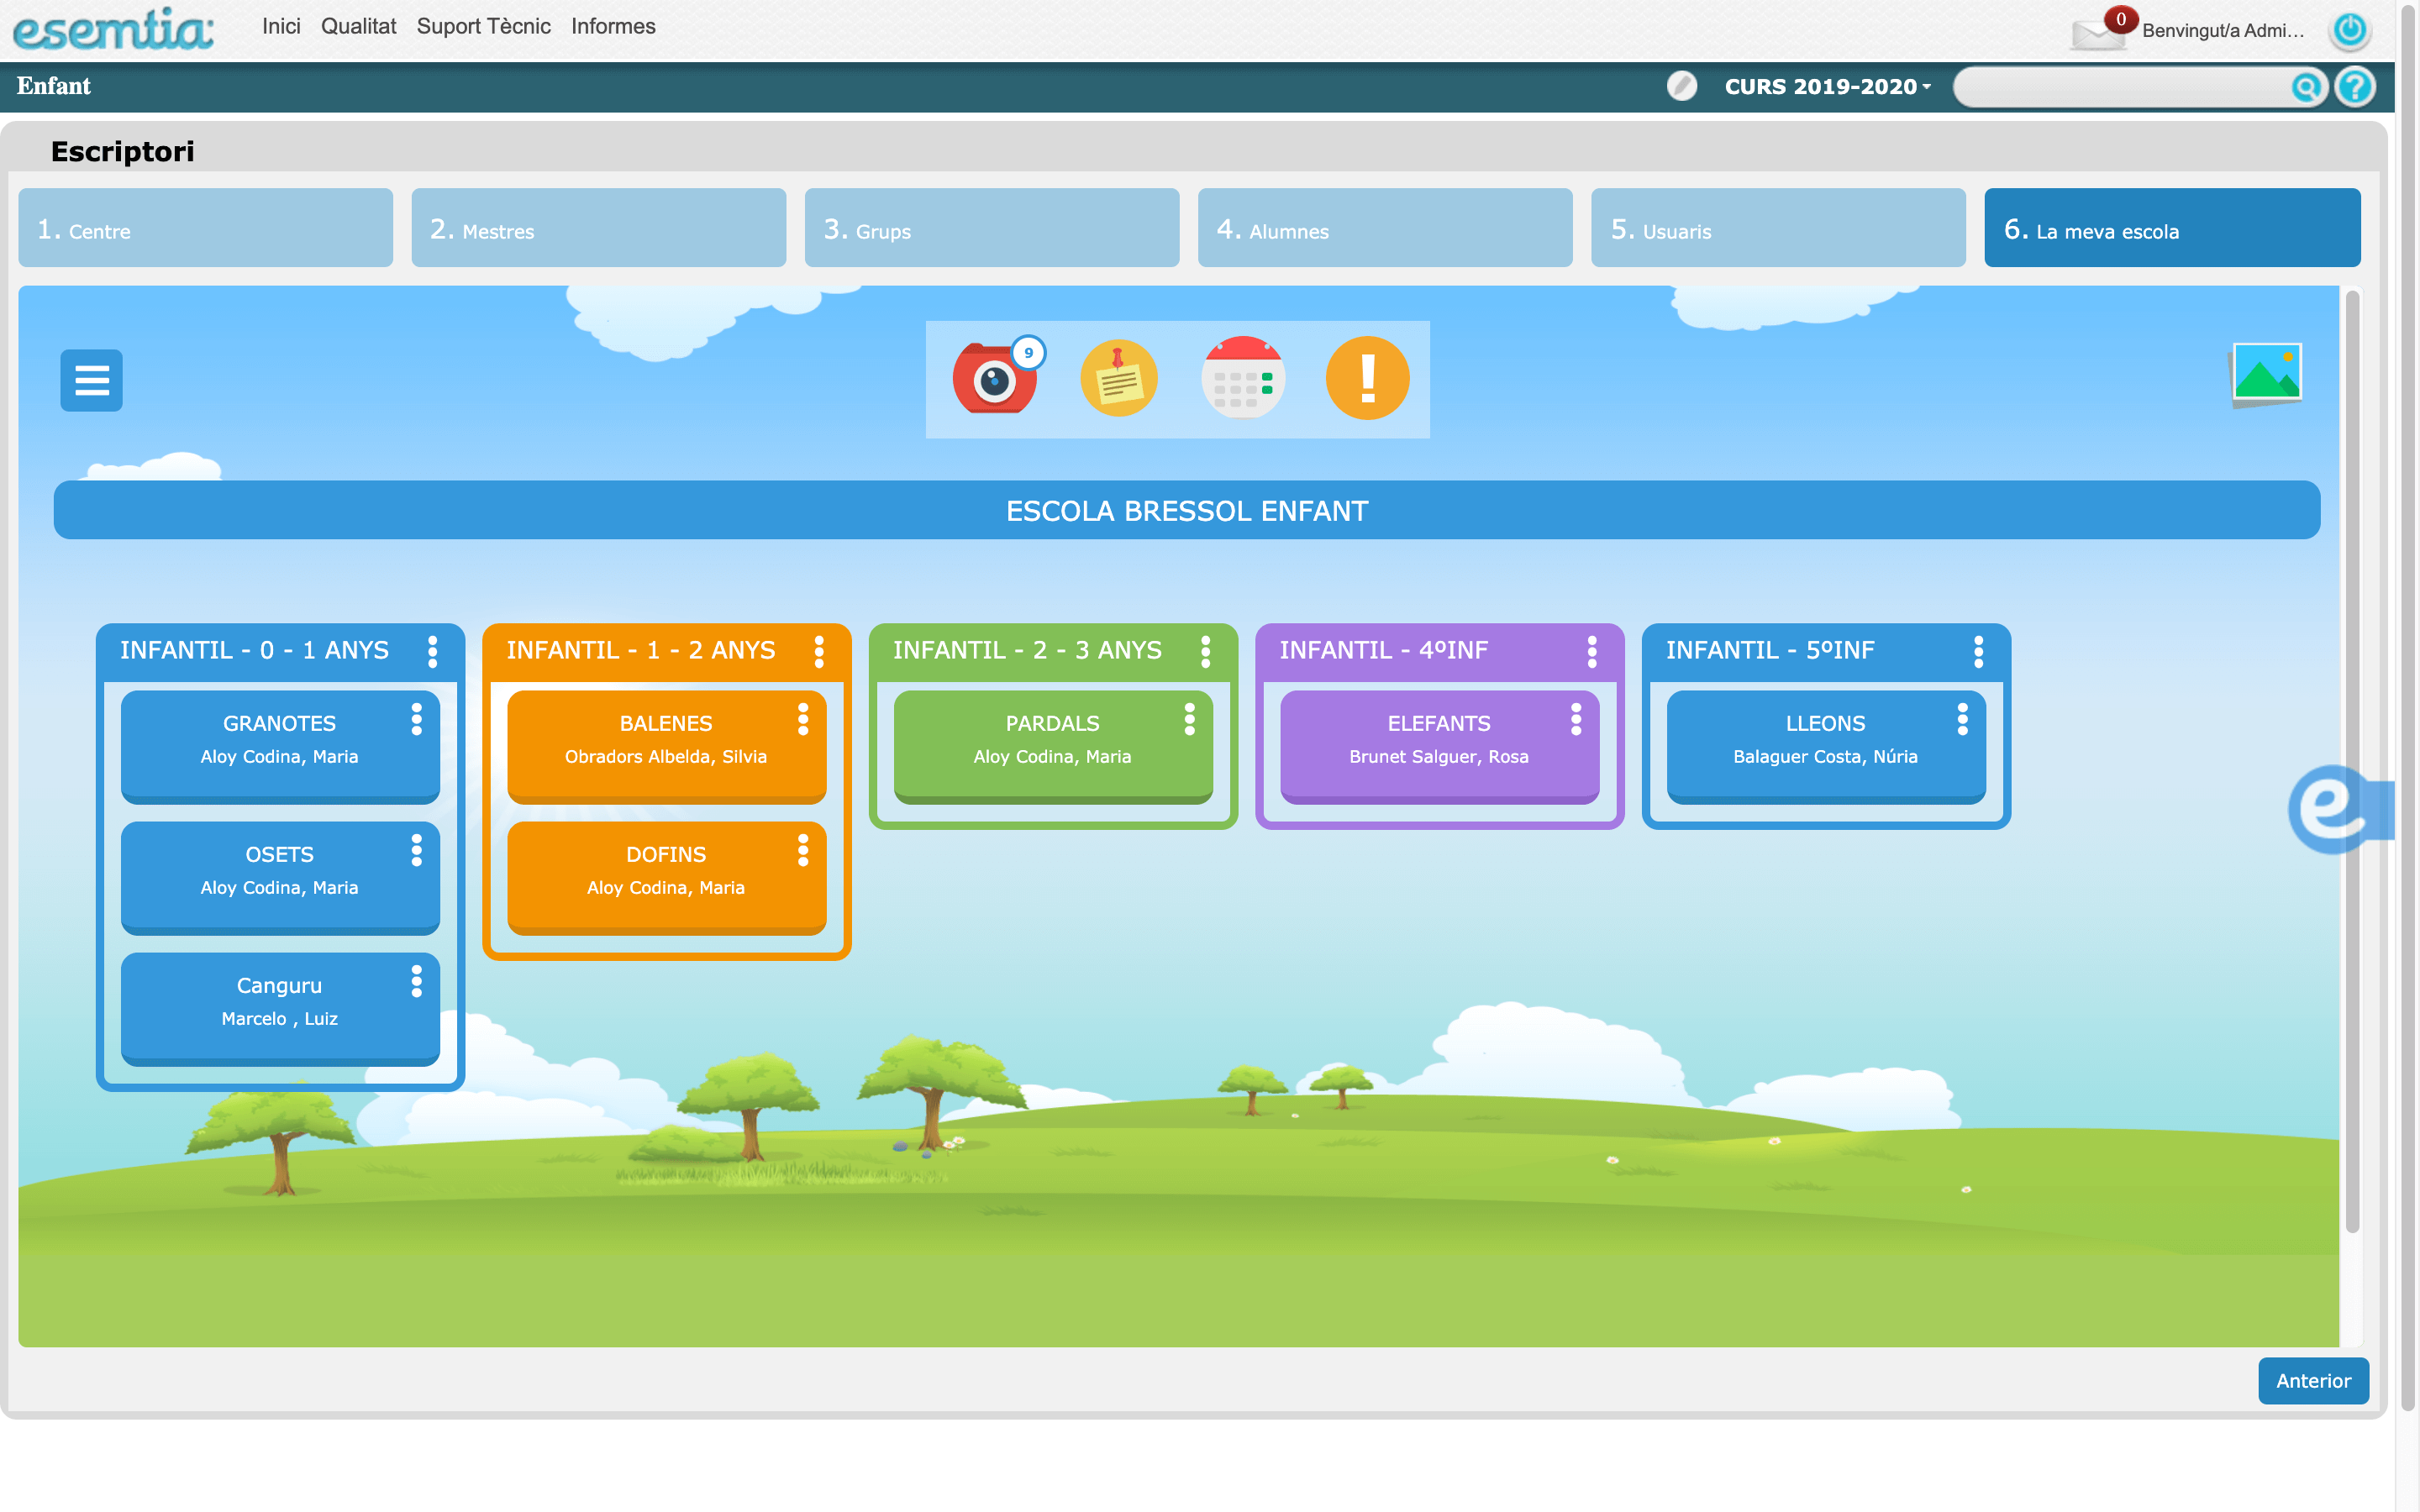Open options menu for INFANTIL - 4ºINF
This screenshot has height=1512, width=2420.
1592,651
